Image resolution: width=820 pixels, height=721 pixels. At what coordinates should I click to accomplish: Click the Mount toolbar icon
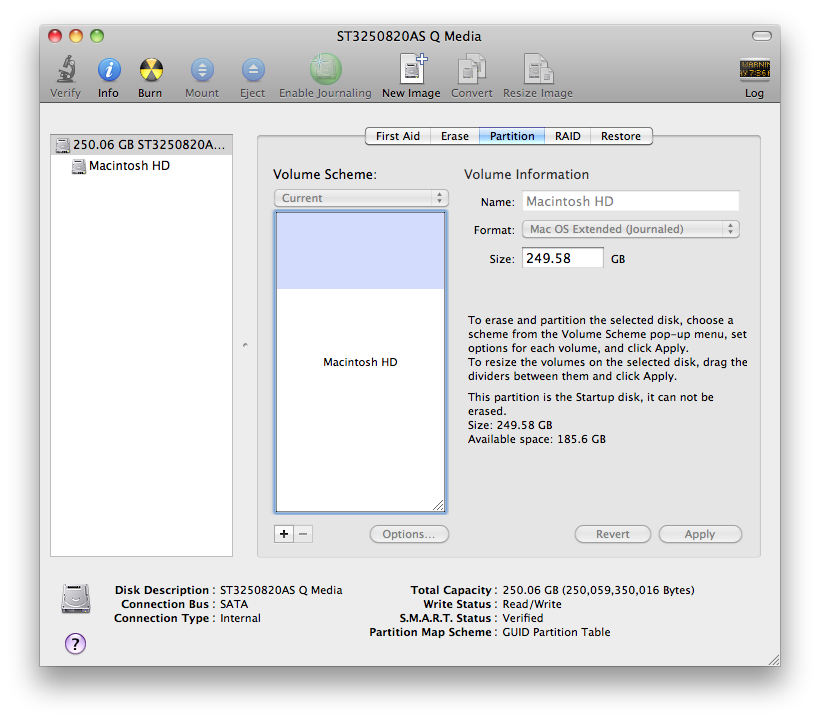coord(202,70)
